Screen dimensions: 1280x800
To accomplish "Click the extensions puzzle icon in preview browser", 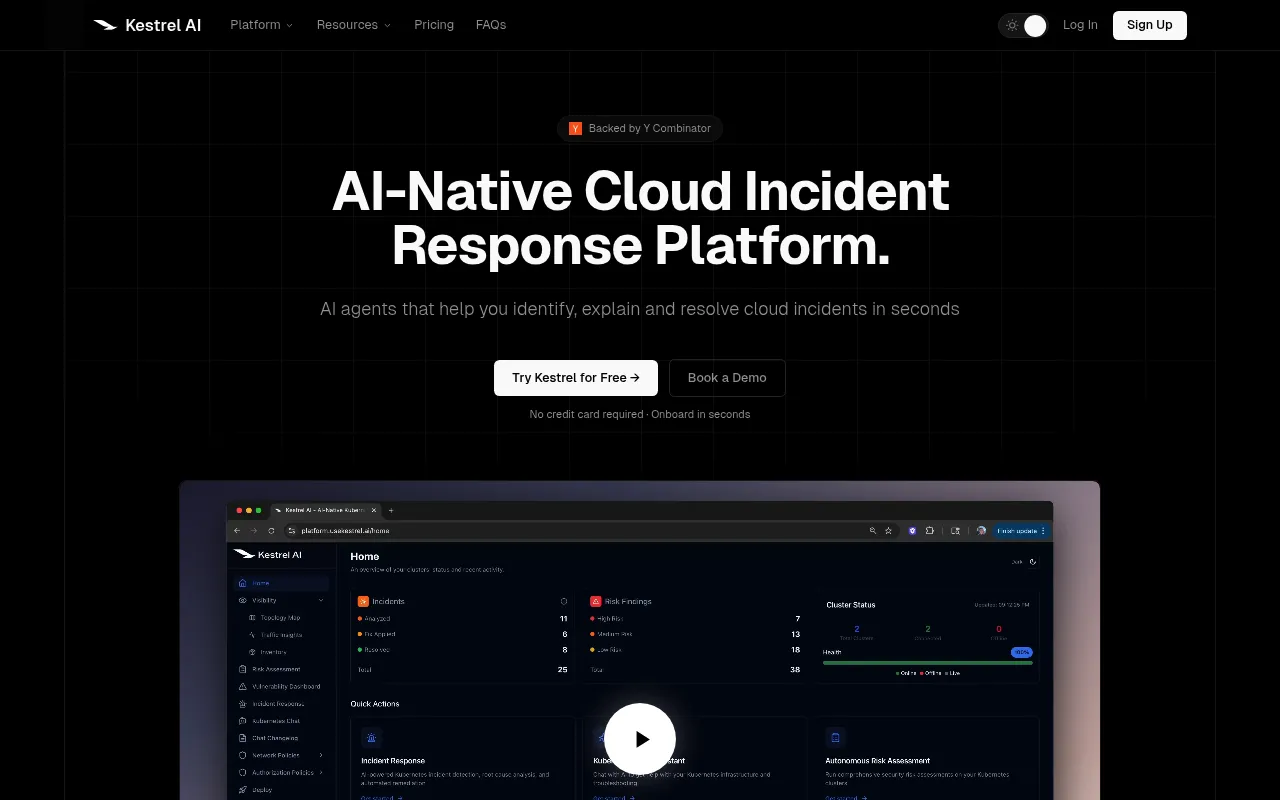I will [930, 531].
